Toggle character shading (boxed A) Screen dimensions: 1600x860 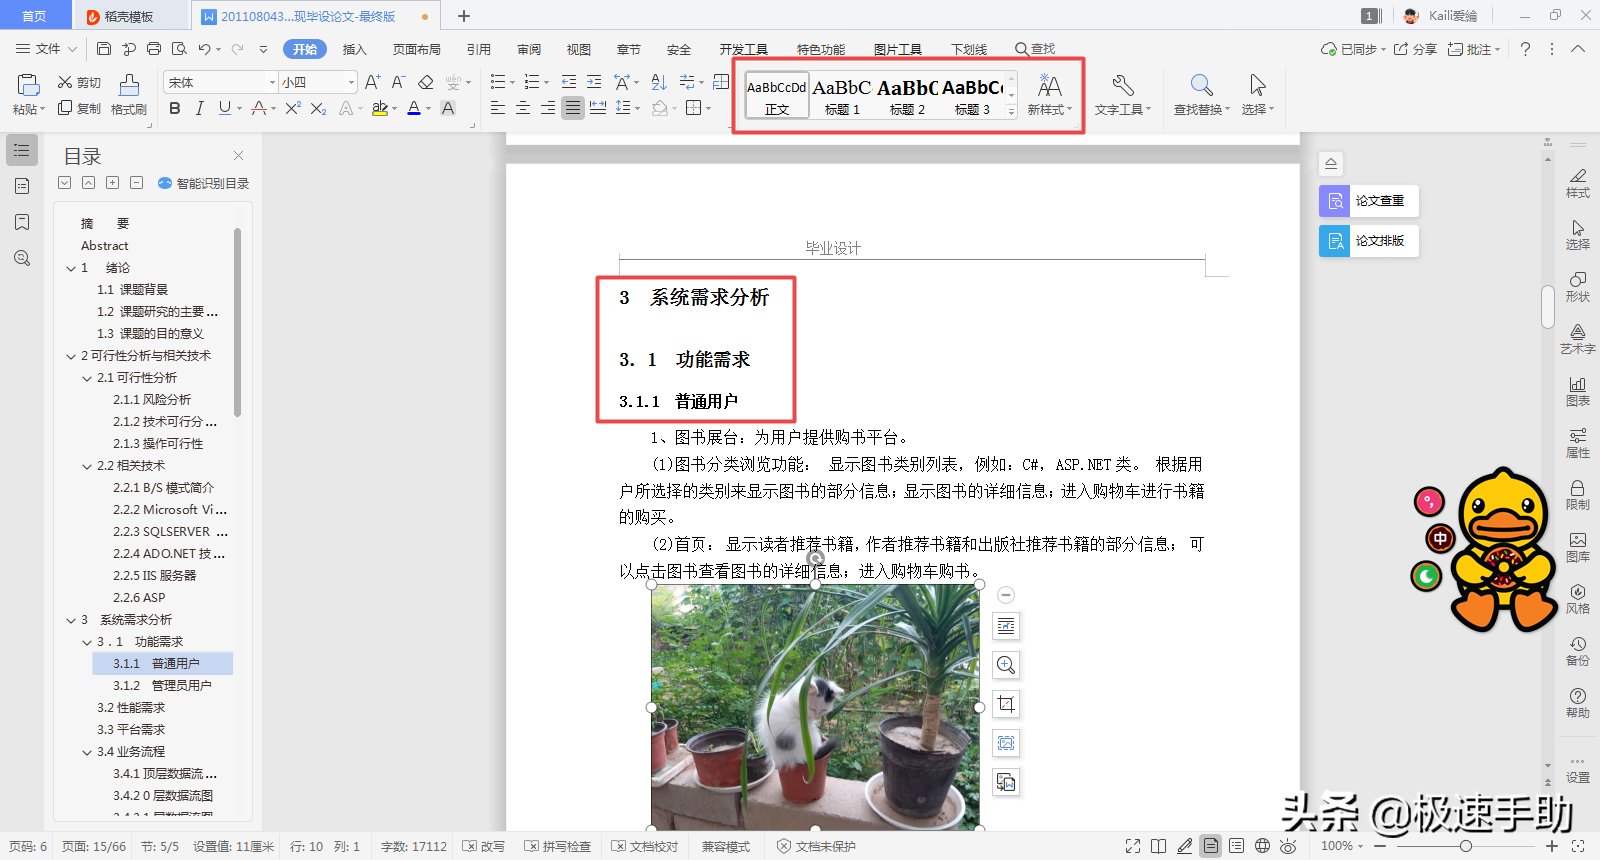pyautogui.click(x=448, y=108)
